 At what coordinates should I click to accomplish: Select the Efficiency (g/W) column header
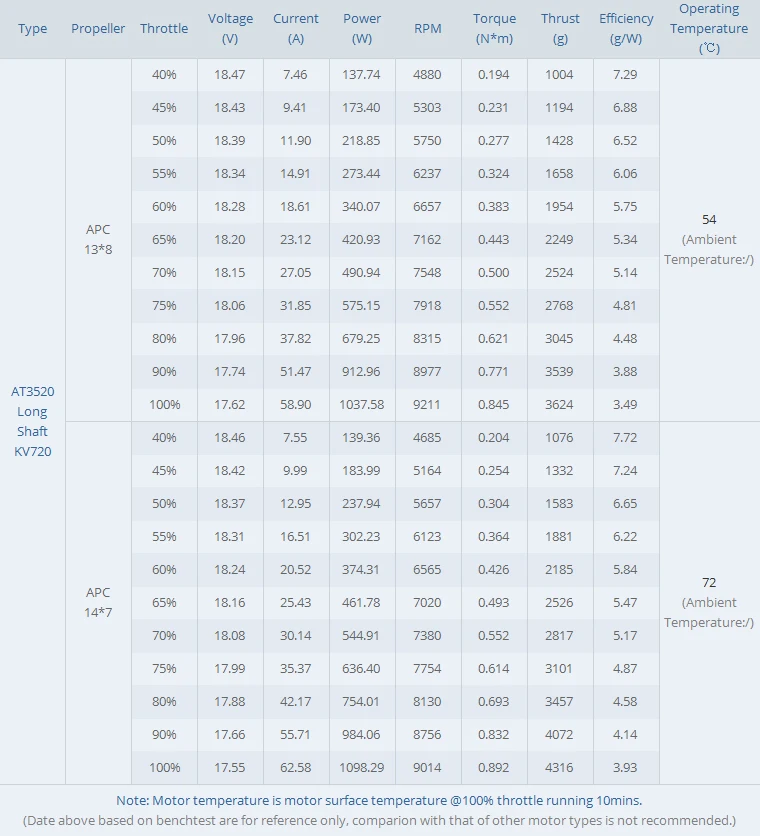626,29
